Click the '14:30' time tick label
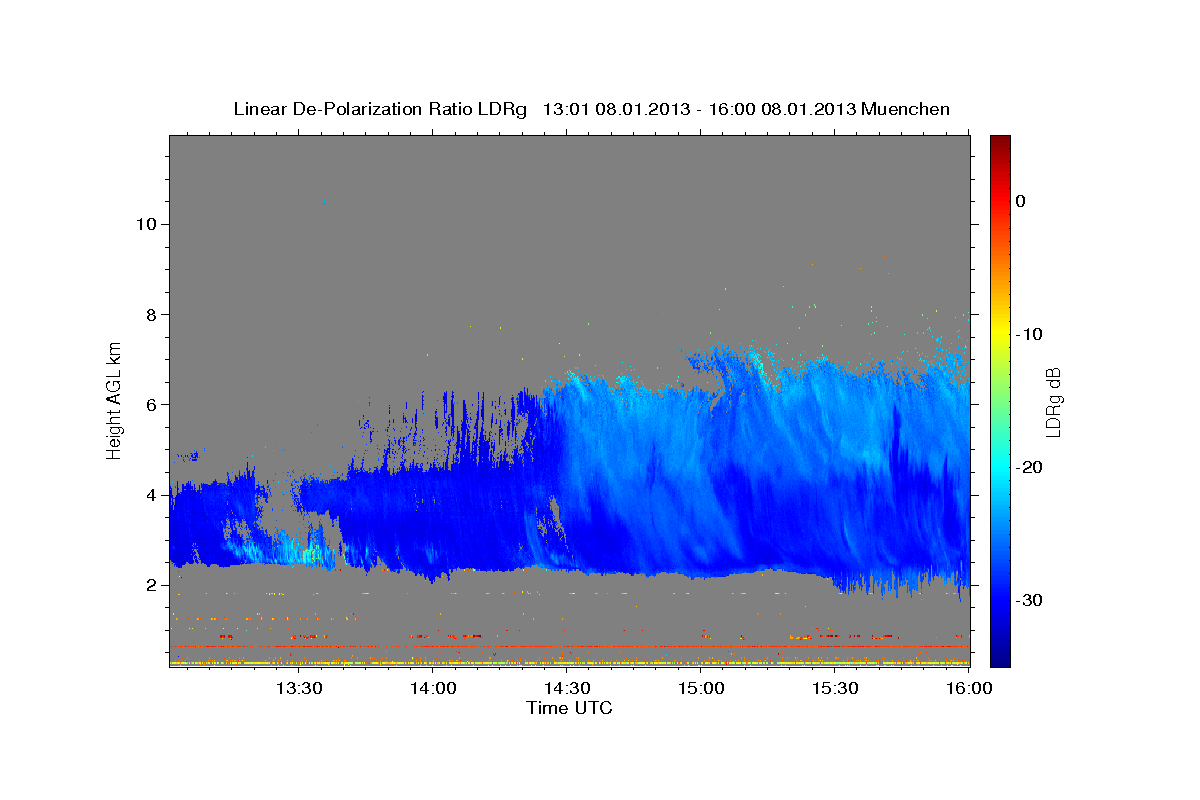Viewport: 1200px width, 800px height. click(x=568, y=688)
